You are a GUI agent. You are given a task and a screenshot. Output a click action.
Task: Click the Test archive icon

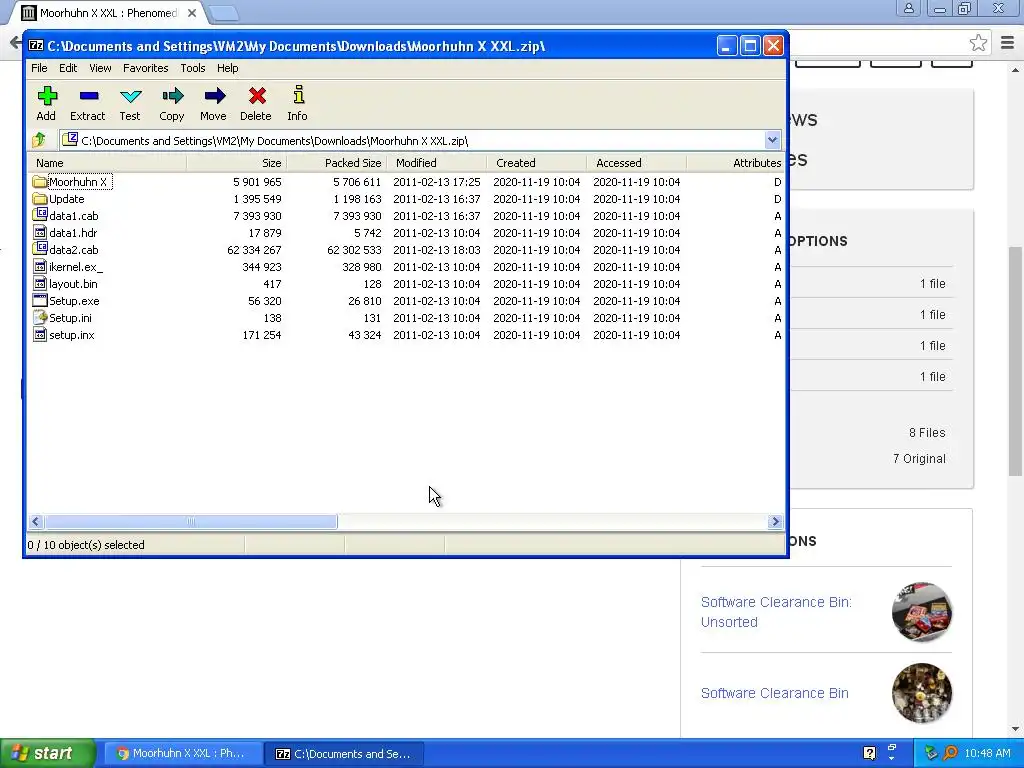130,97
